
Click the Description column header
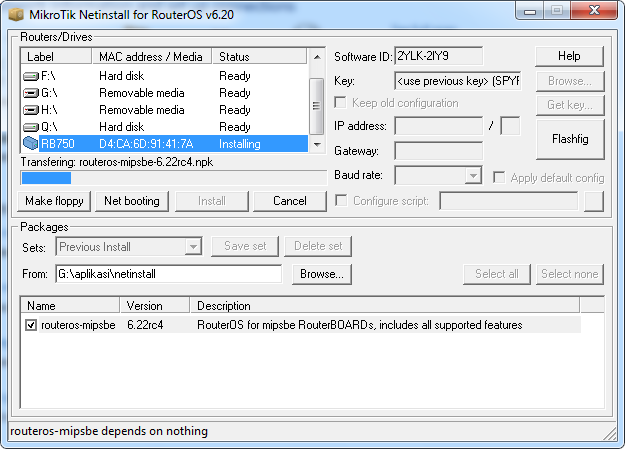[385, 306]
